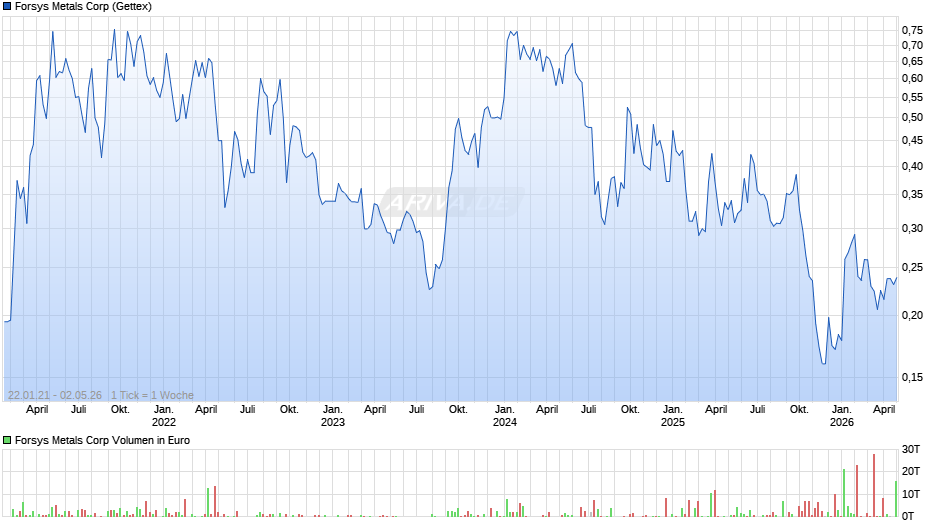Click the '1 Tick = 1 Woche' text
Image resolution: width=940 pixels, height=526 pixels.
(x=152, y=395)
